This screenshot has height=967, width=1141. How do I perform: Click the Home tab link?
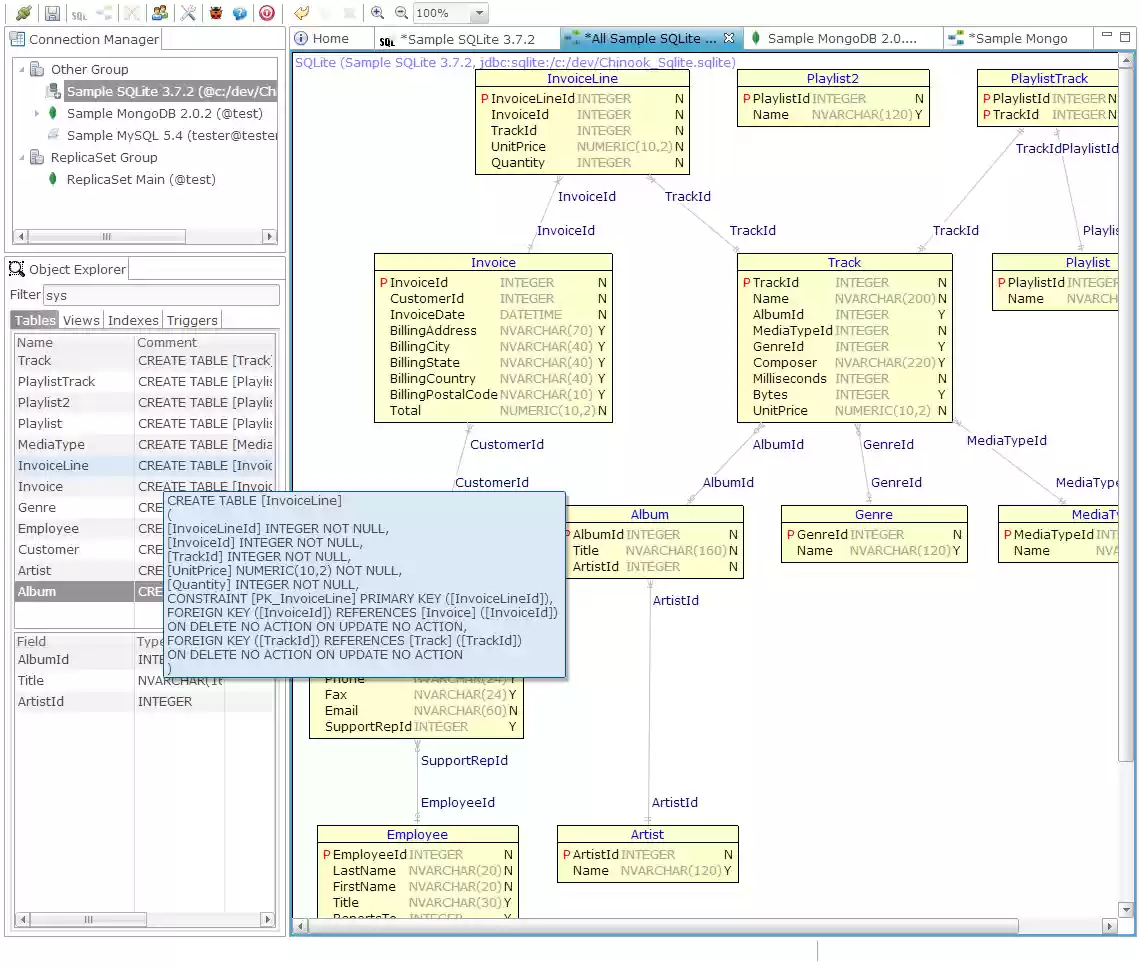point(331,37)
